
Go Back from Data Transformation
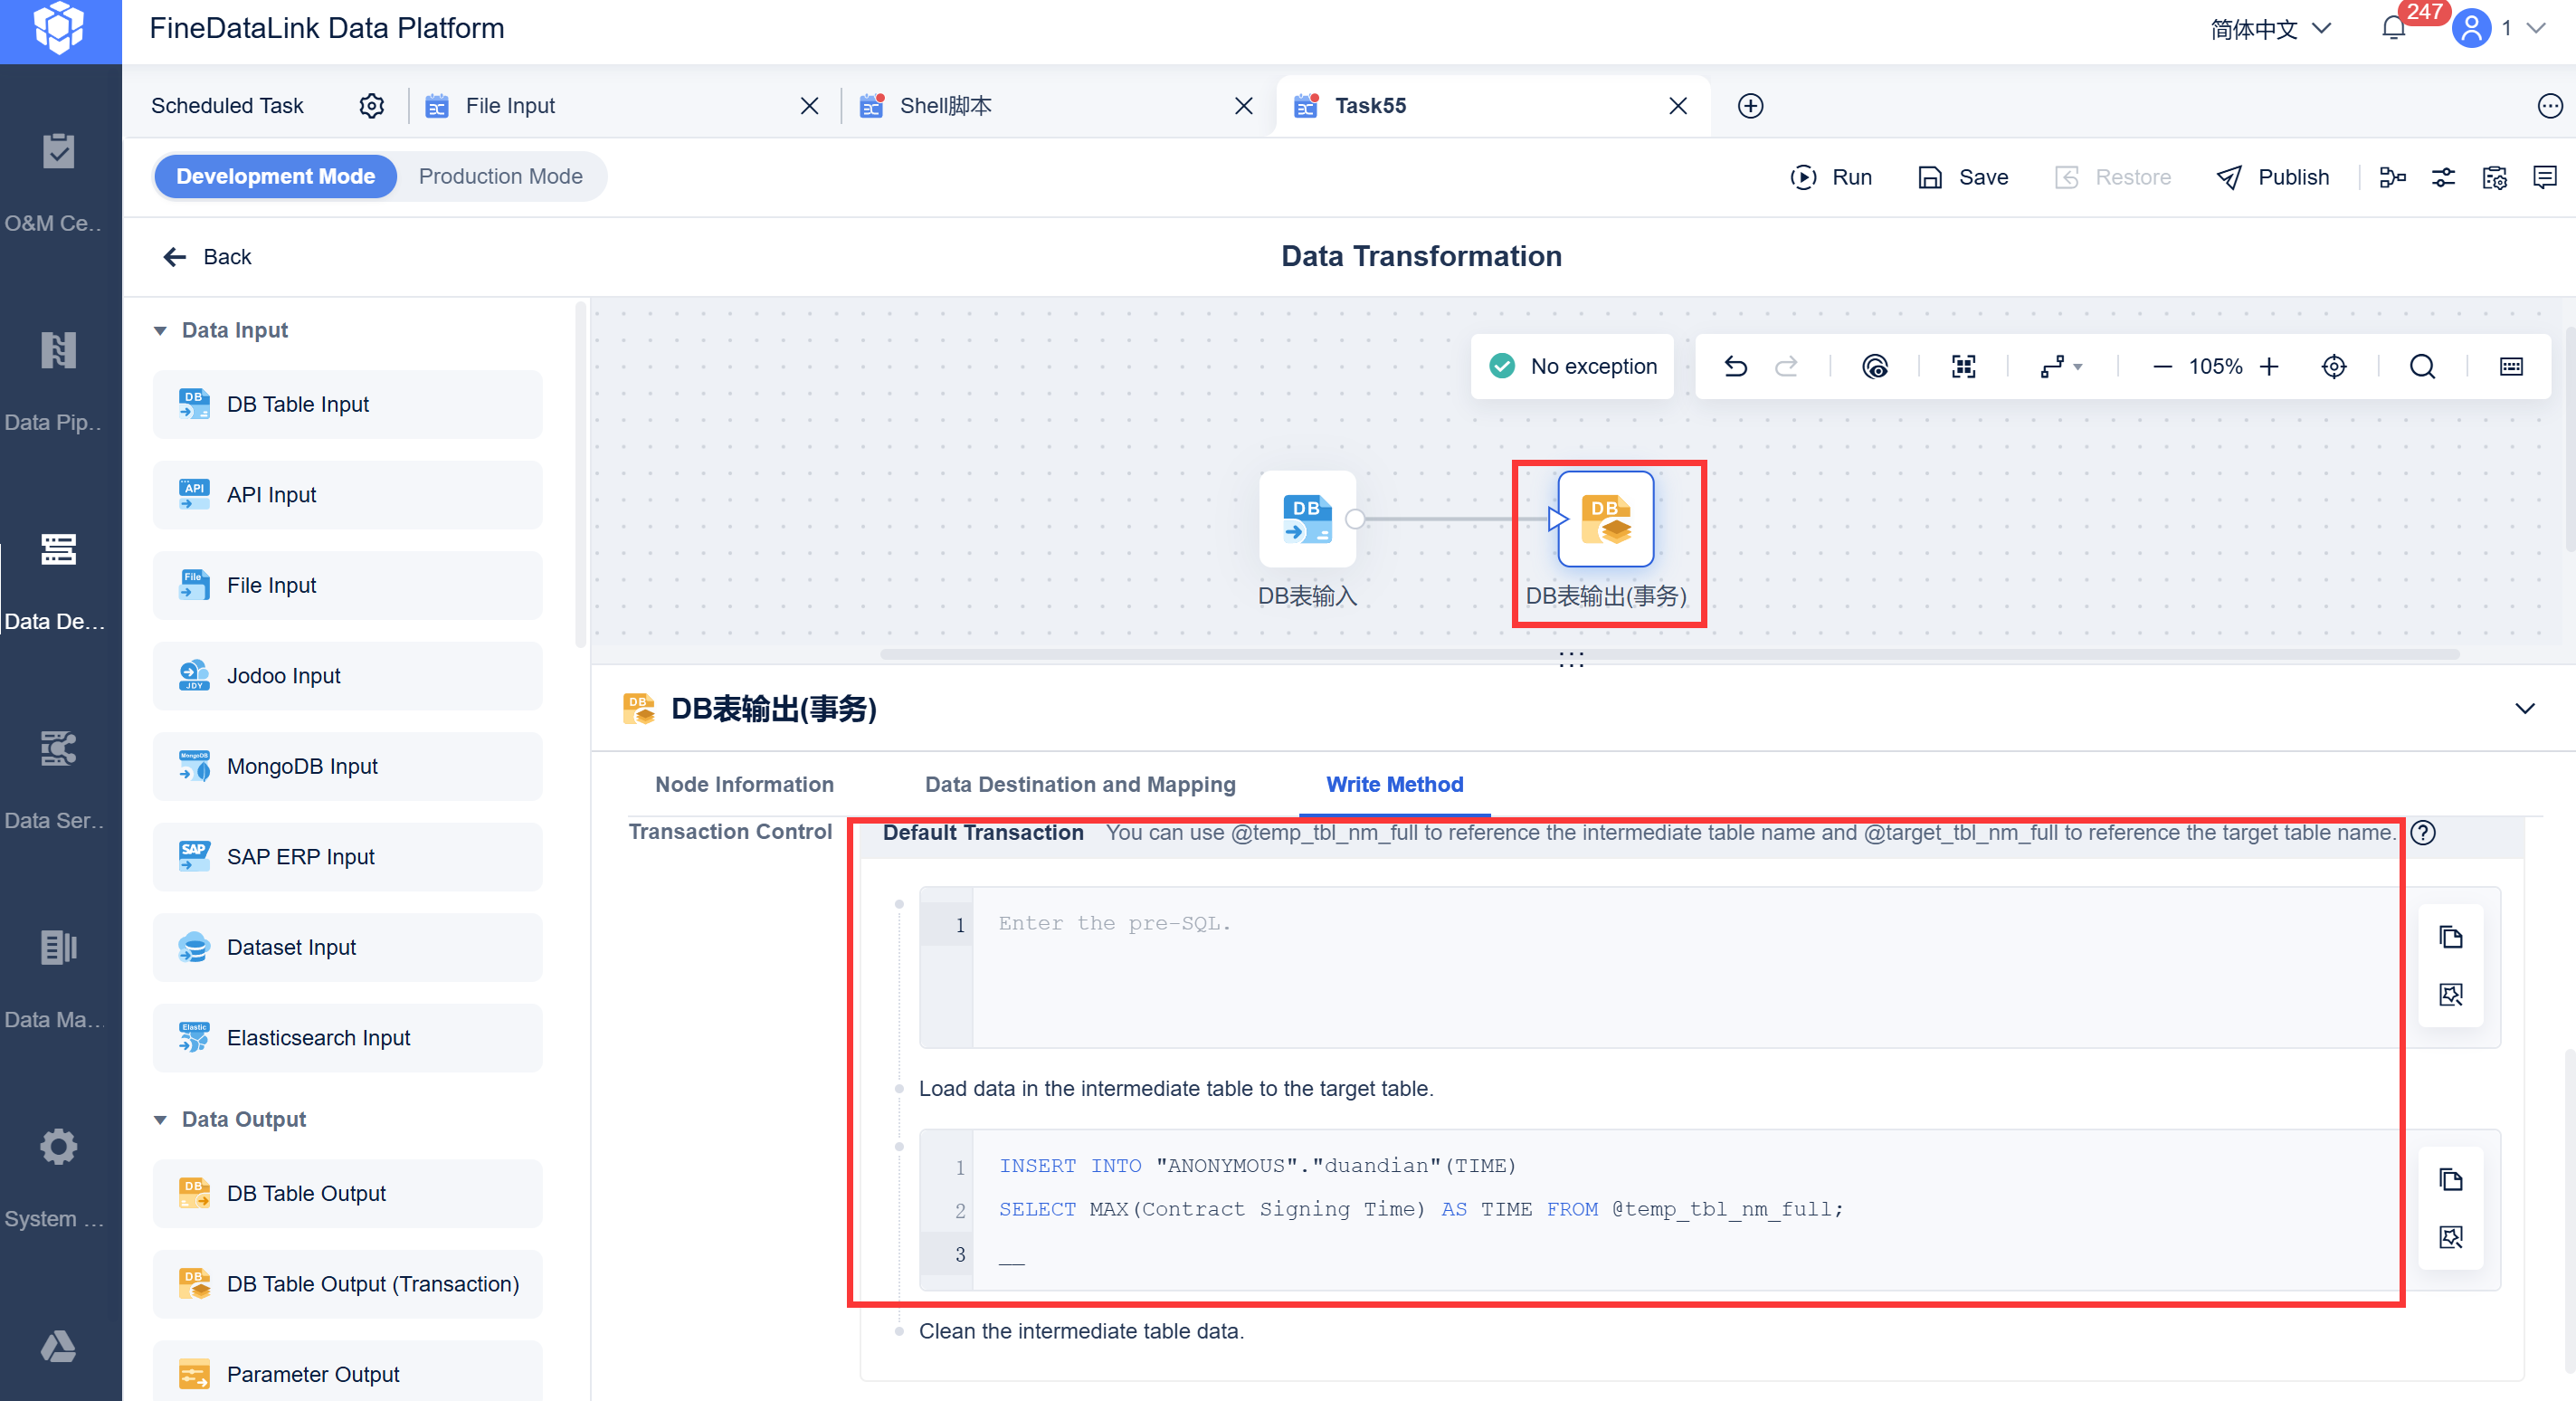click(x=207, y=257)
